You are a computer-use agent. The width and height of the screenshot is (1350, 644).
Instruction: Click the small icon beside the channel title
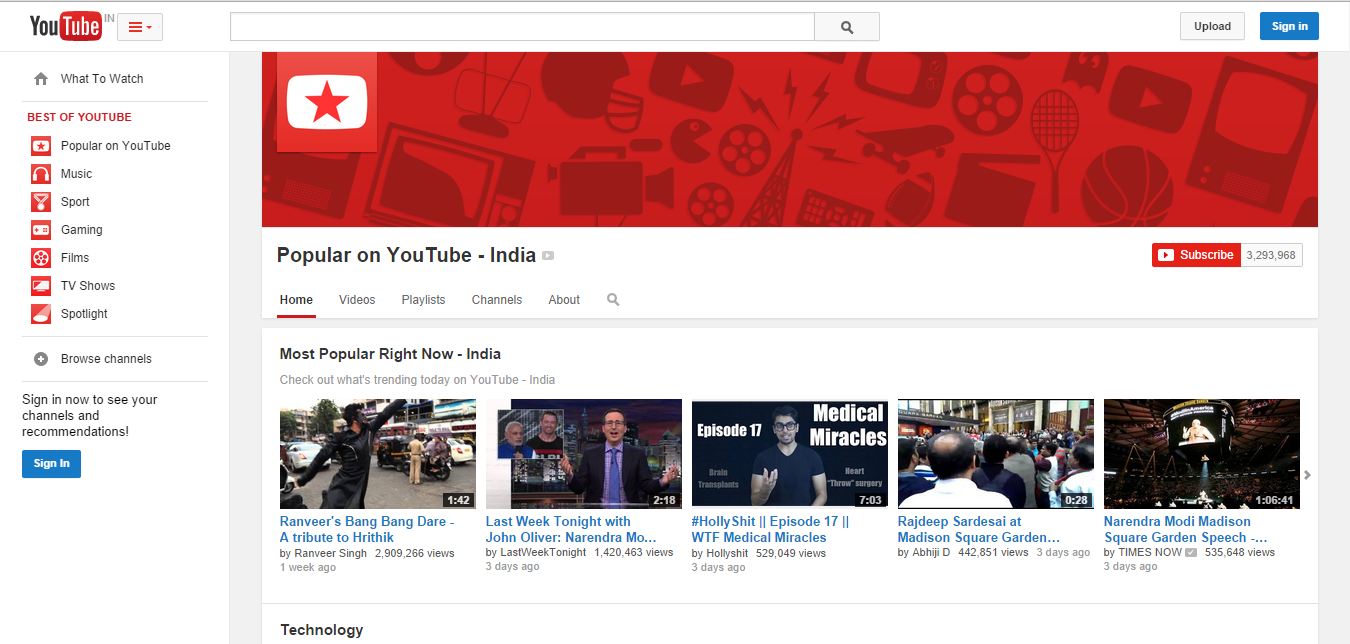tap(548, 256)
